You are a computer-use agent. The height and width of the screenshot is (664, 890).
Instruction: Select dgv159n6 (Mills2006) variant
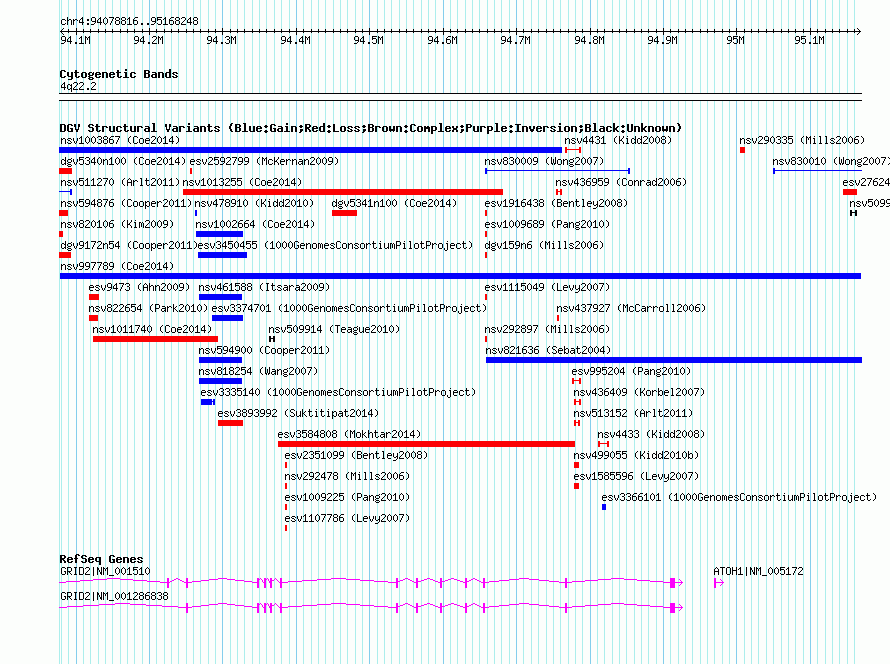pos(544,245)
